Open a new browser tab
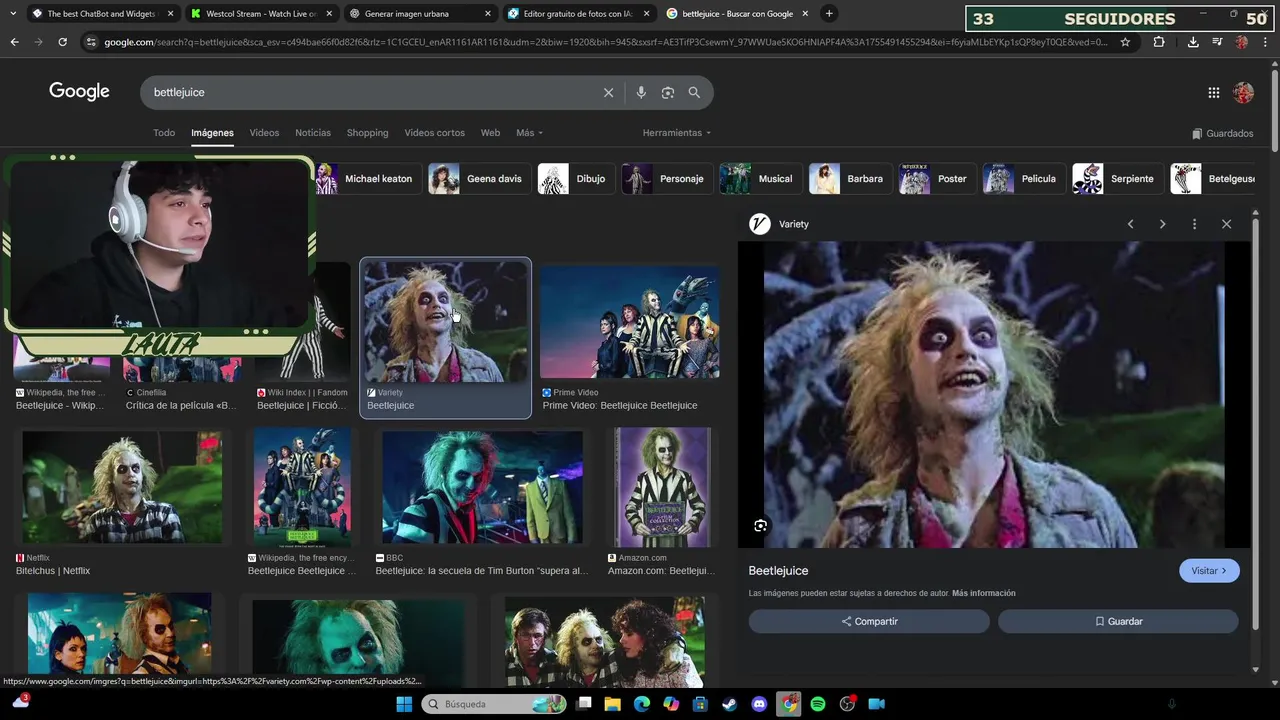Screen dimensions: 1280x720 click(829, 14)
